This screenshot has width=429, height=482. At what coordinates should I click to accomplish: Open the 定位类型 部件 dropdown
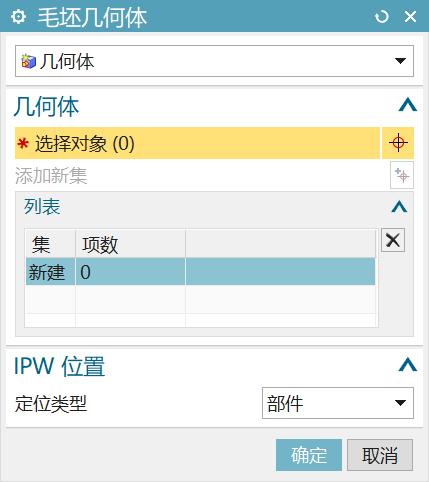(x=338, y=403)
